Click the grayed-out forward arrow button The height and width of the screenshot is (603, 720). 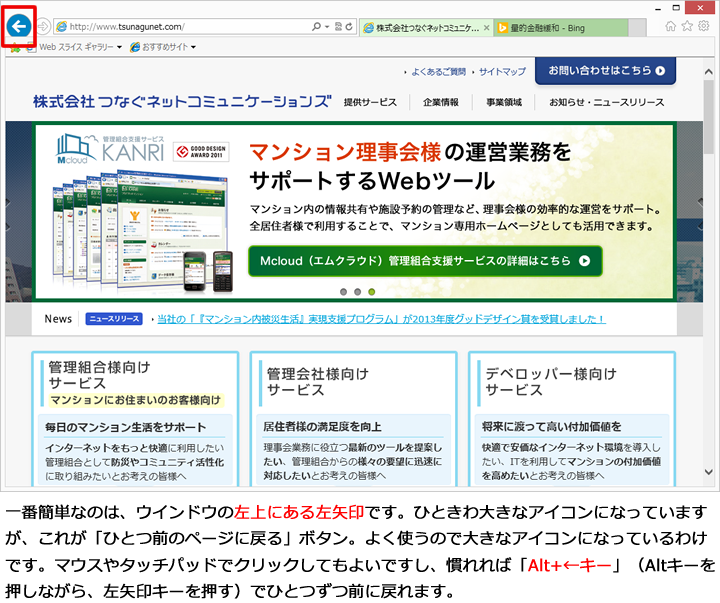(43, 26)
